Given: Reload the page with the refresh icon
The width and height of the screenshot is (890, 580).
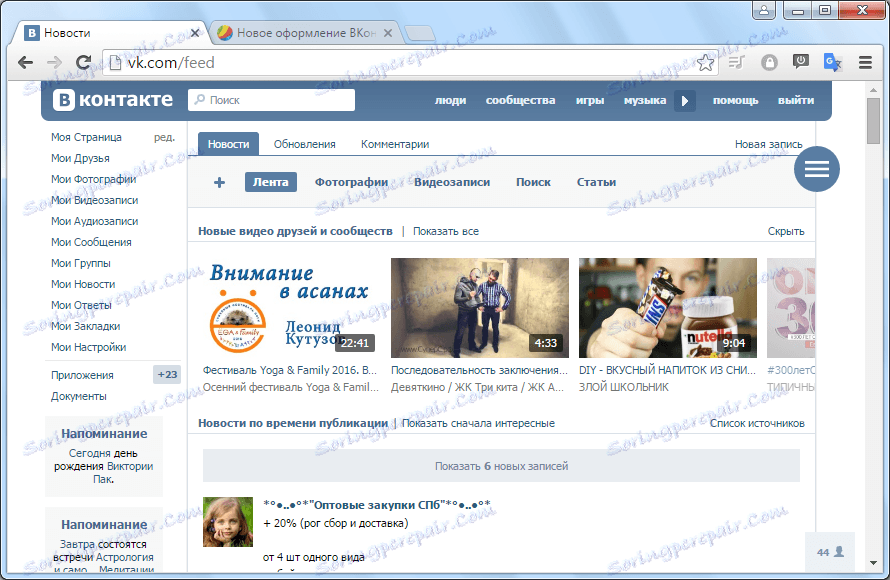Looking at the screenshot, I should pos(84,62).
